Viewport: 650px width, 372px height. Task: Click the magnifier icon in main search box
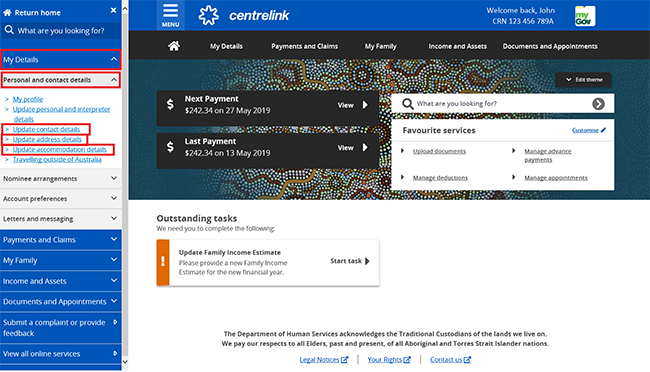click(x=408, y=104)
